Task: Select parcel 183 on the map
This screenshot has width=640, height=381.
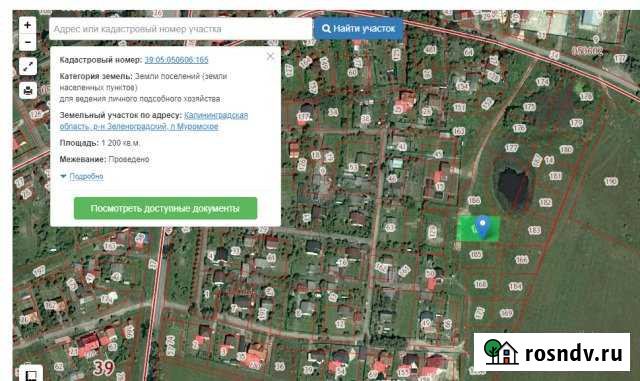Action: (534, 230)
